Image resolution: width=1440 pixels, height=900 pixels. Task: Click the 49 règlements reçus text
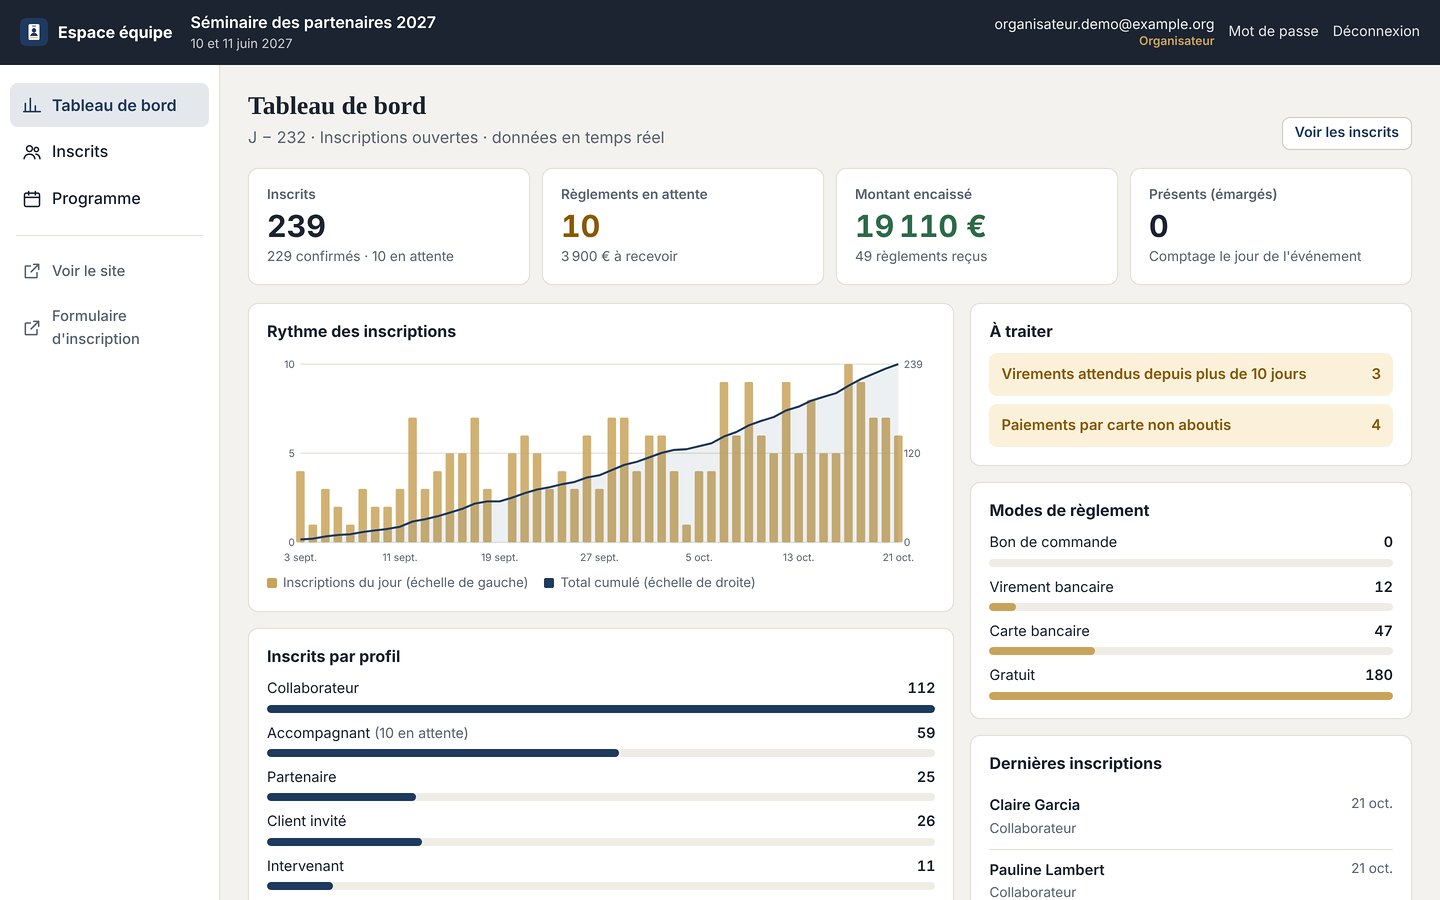coord(921,257)
